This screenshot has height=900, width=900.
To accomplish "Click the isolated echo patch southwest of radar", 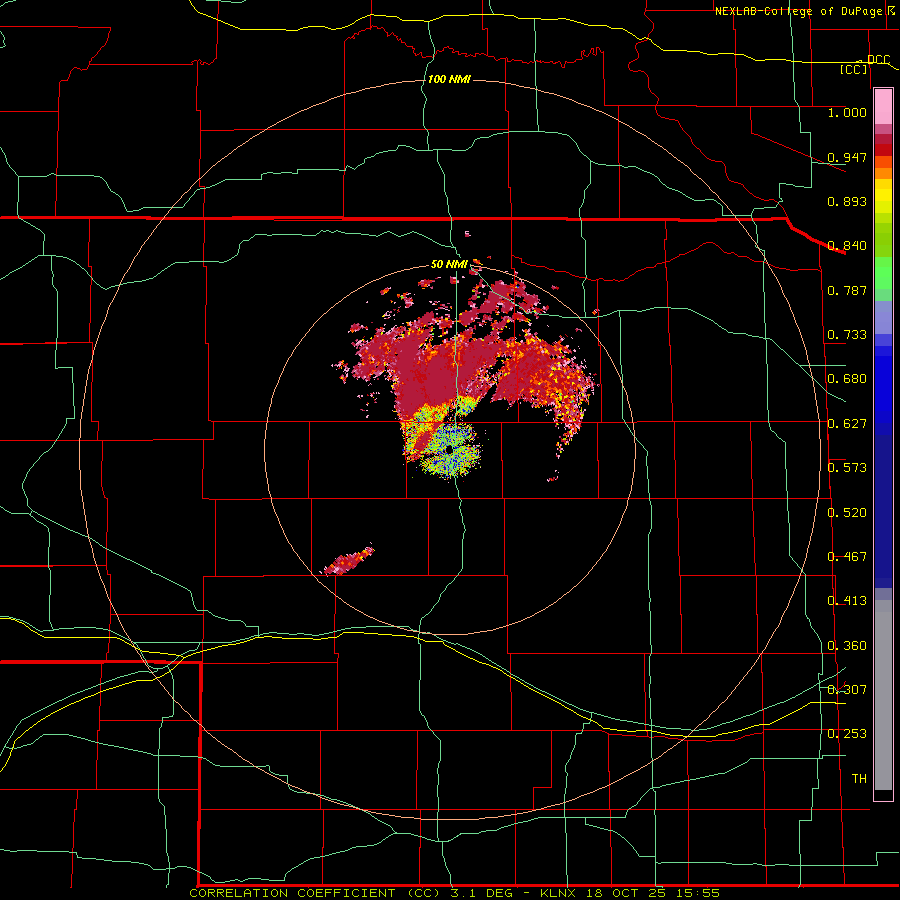I will 348,560.
